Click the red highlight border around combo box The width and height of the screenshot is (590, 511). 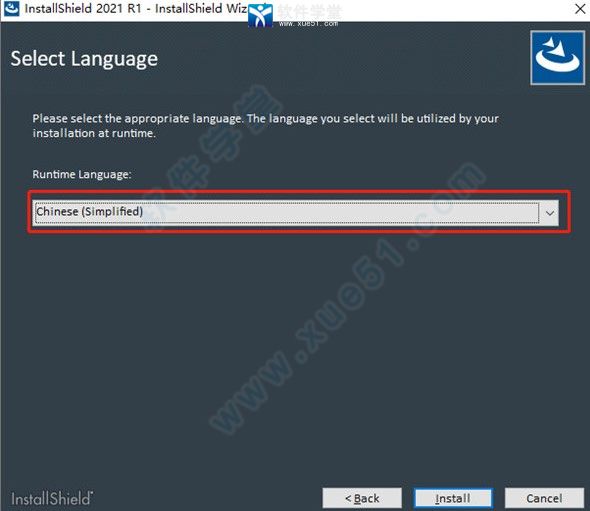point(299,192)
